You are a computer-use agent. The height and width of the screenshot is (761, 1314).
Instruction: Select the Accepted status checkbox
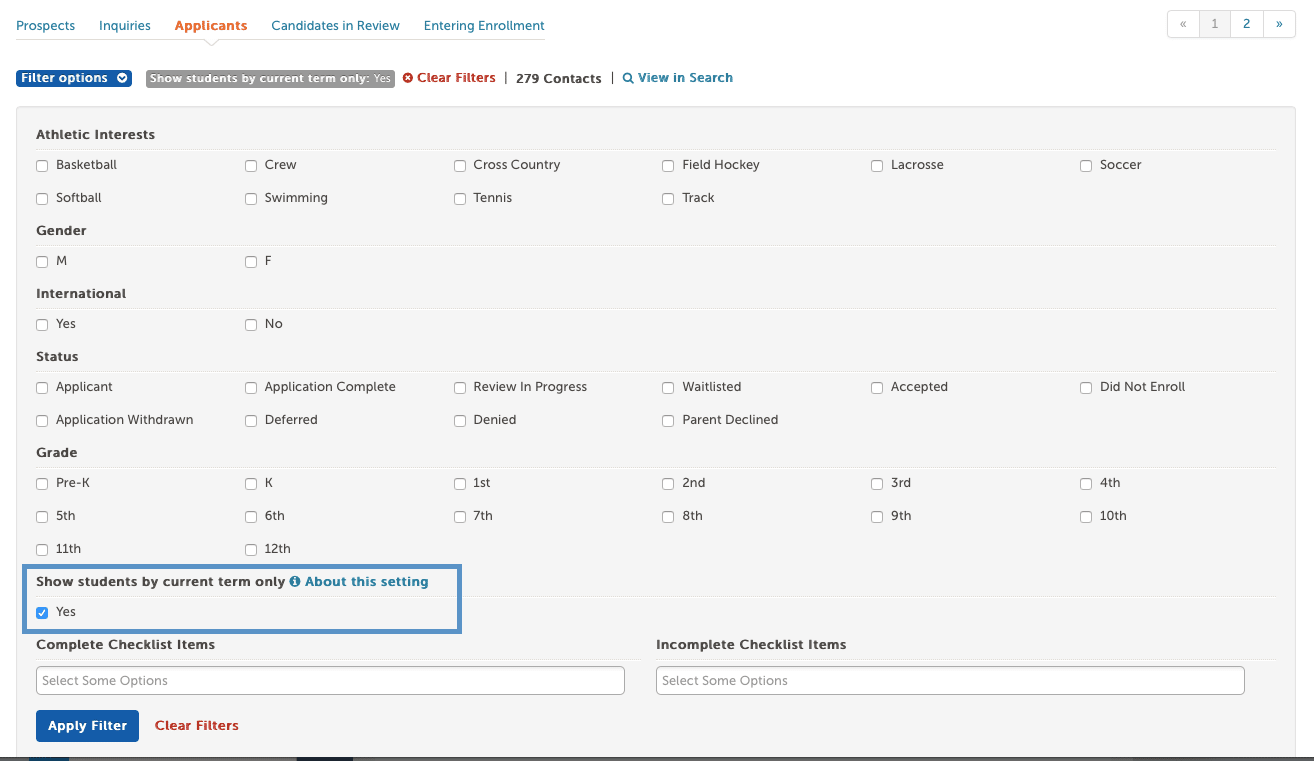(x=877, y=388)
